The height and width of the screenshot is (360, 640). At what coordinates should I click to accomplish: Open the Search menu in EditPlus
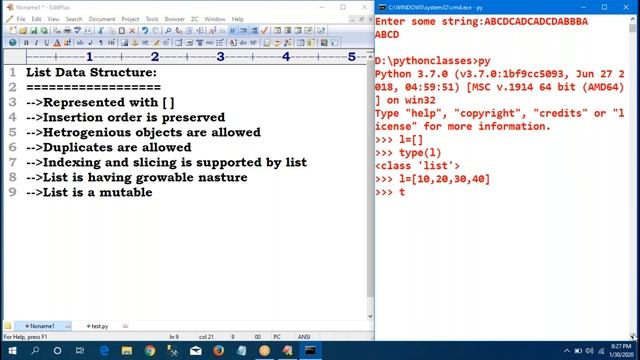pos(74,19)
